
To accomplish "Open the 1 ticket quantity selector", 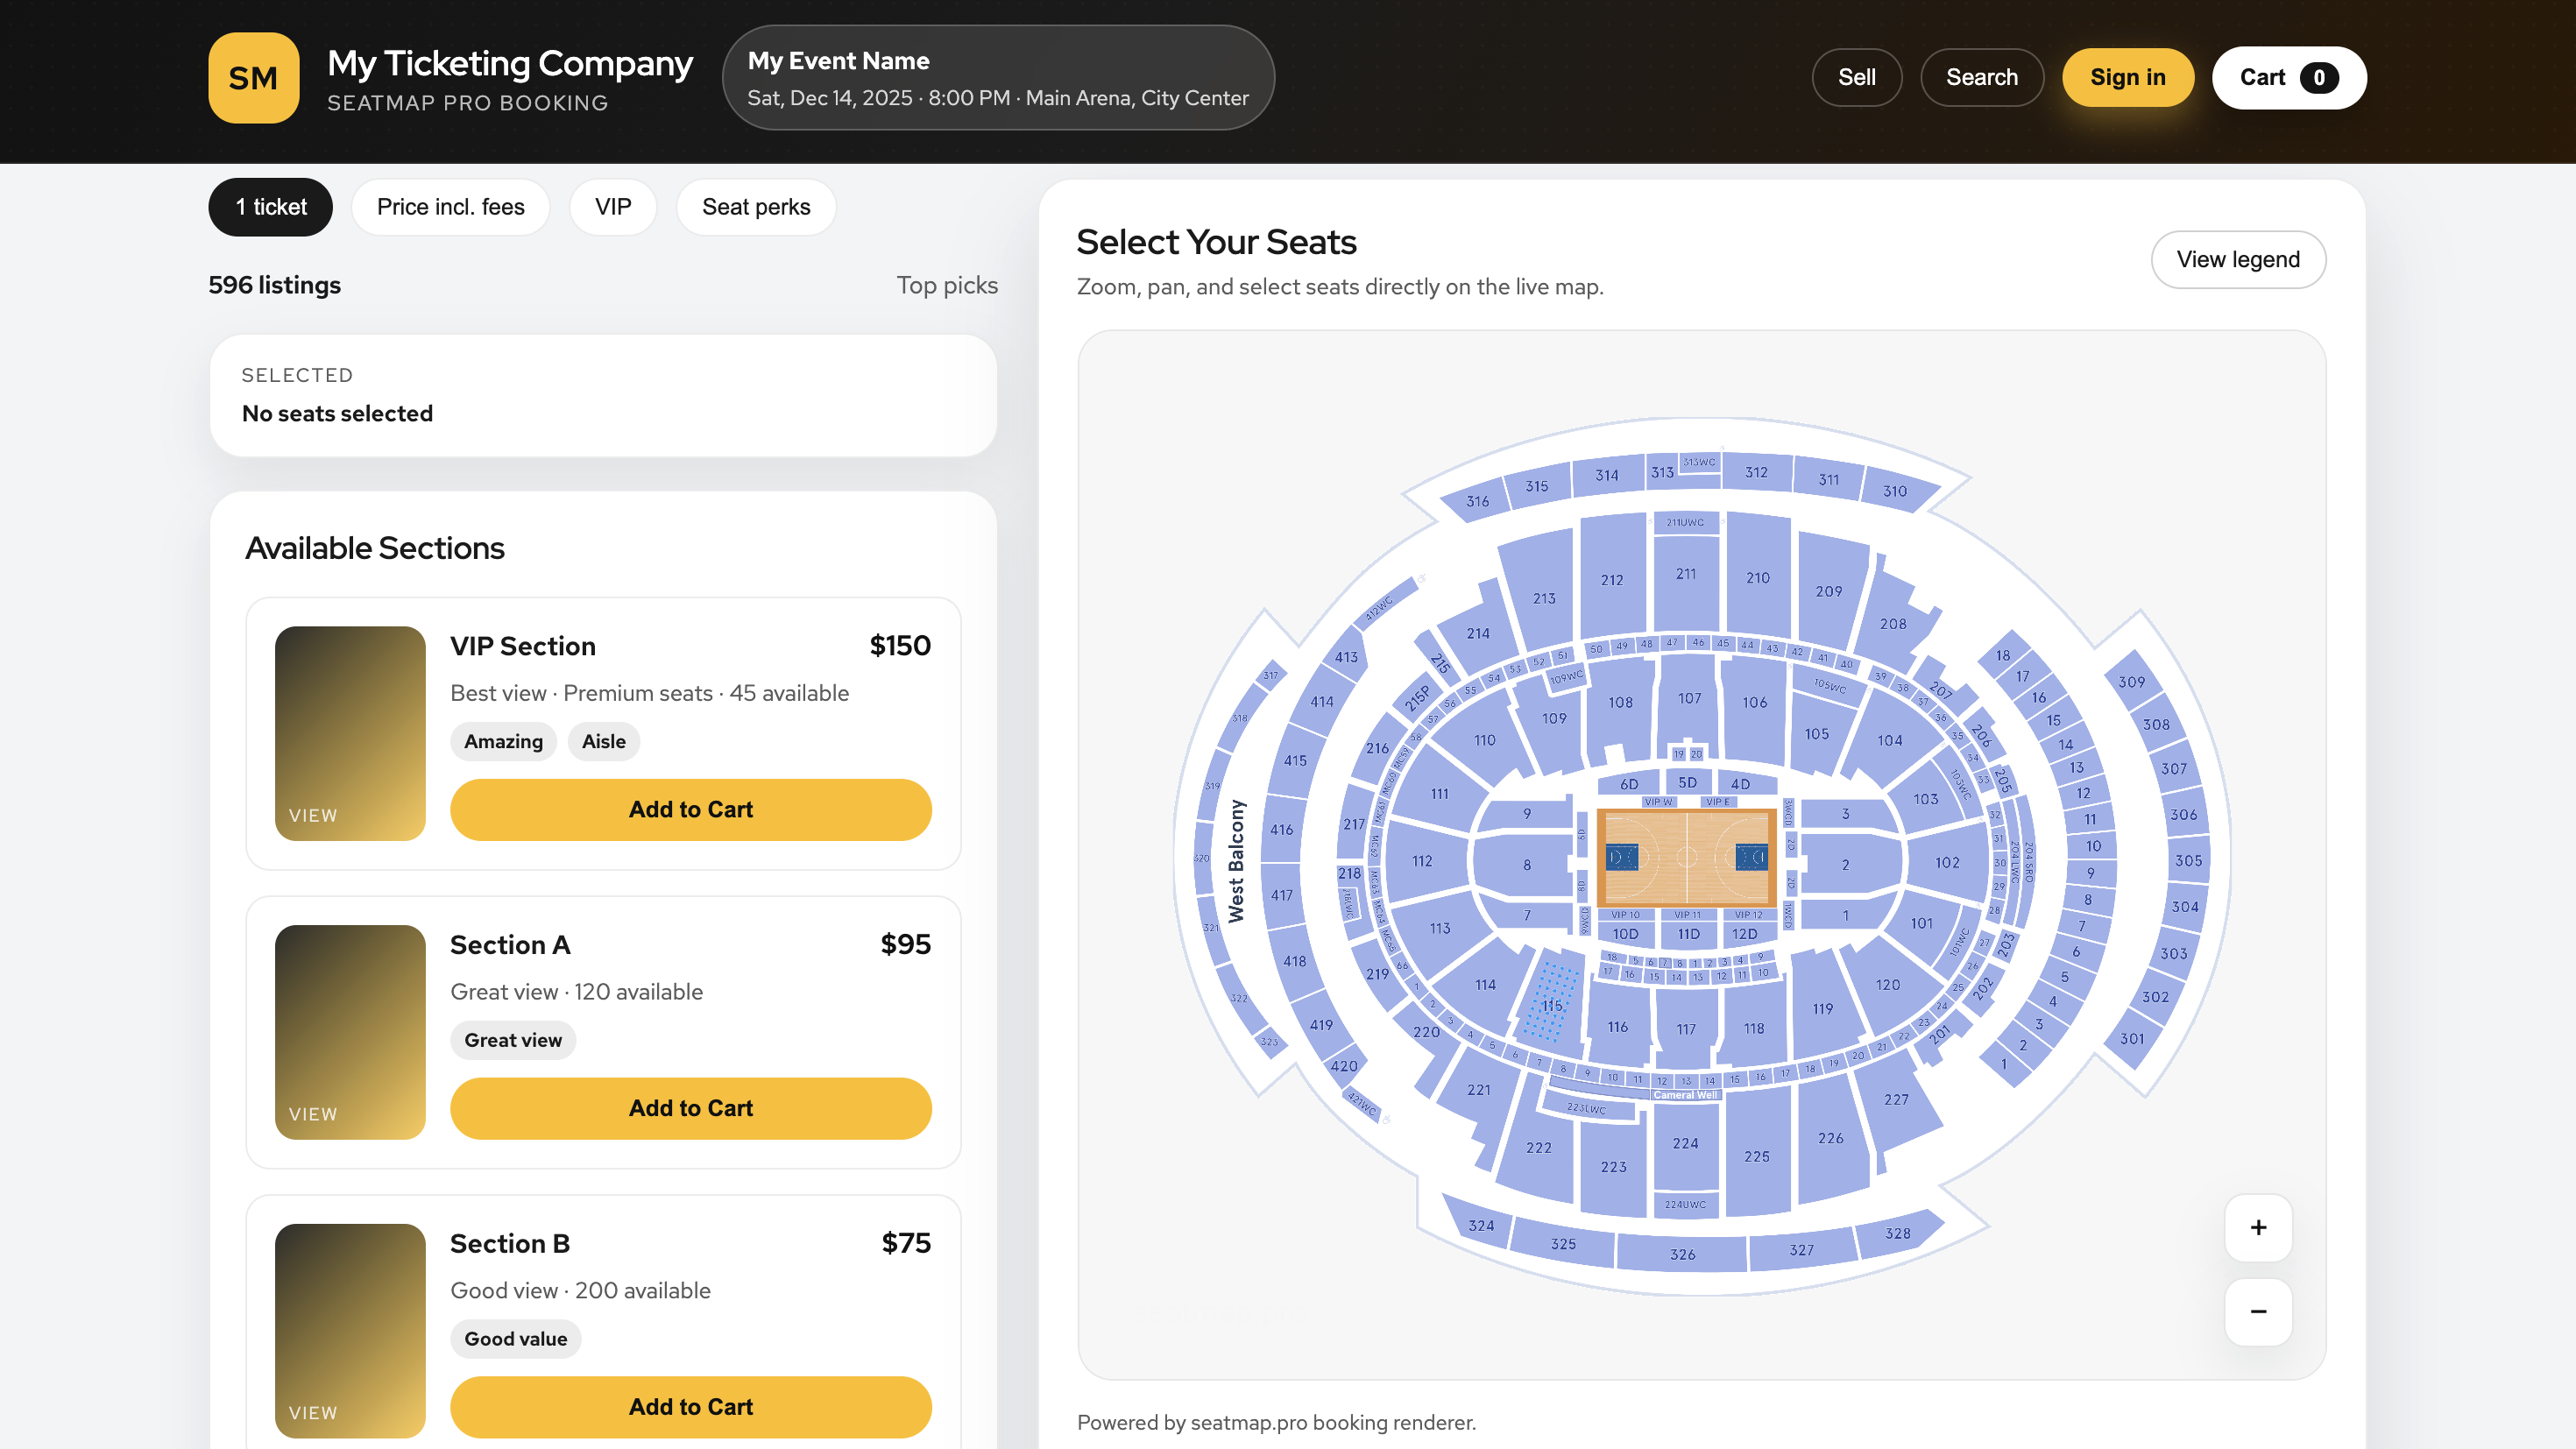I will 270,207.
